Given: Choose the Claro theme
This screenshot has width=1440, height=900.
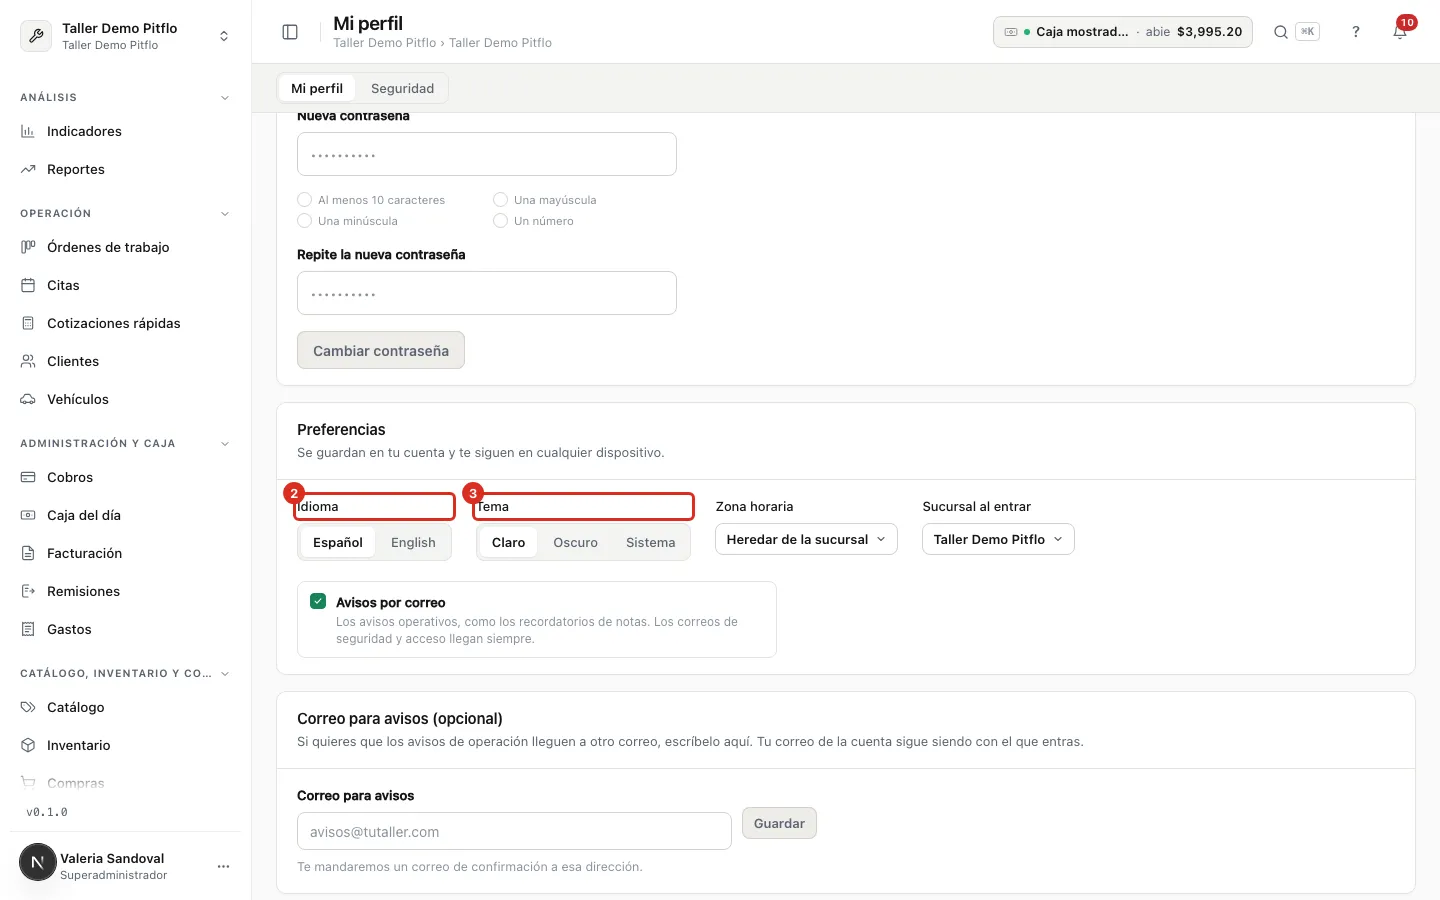Looking at the screenshot, I should click(508, 542).
